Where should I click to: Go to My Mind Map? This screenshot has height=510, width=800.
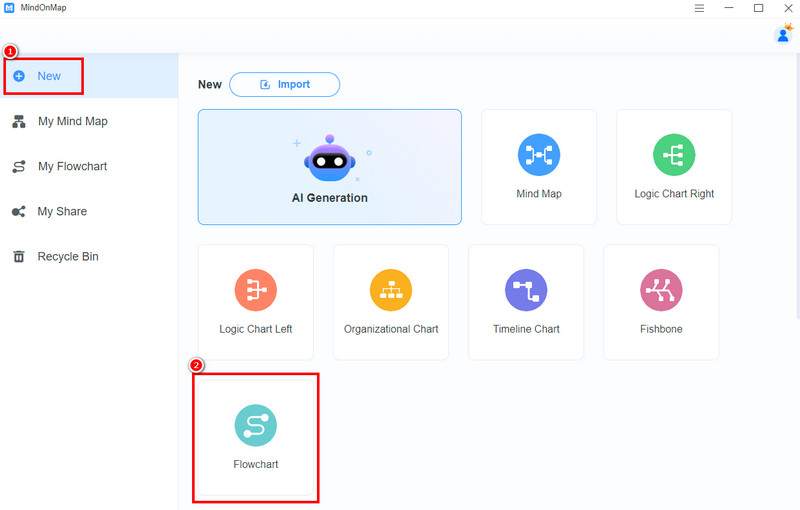click(x=72, y=121)
